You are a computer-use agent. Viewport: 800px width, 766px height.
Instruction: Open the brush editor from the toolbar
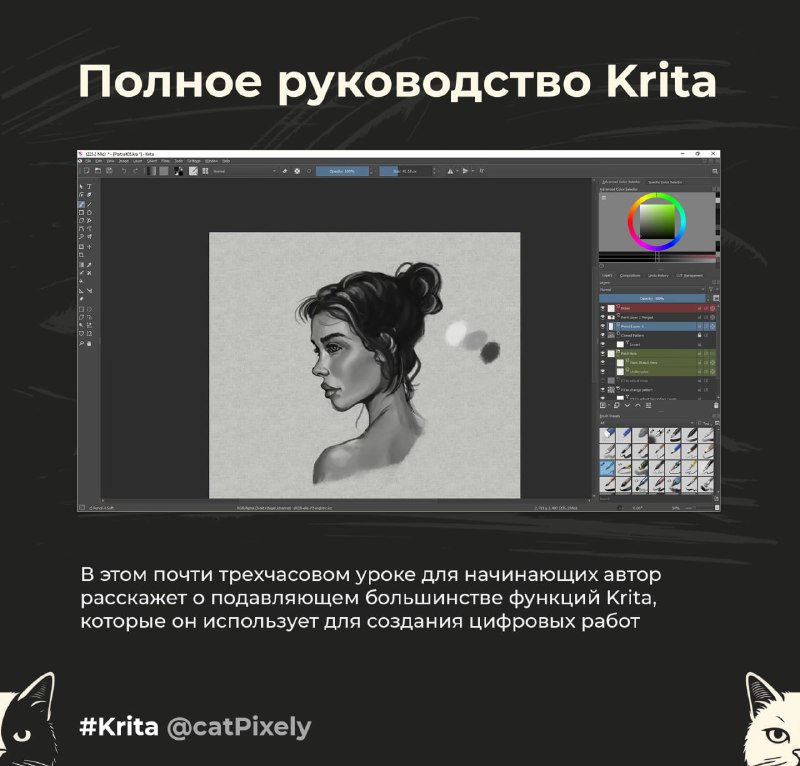(193, 171)
